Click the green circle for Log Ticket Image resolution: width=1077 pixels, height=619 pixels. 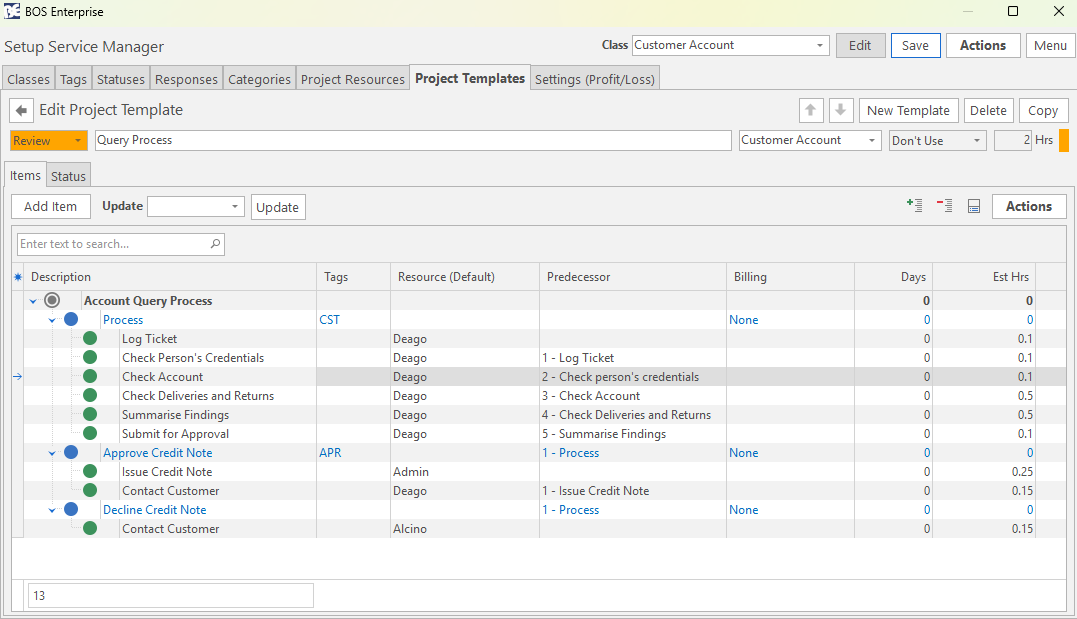click(90, 338)
